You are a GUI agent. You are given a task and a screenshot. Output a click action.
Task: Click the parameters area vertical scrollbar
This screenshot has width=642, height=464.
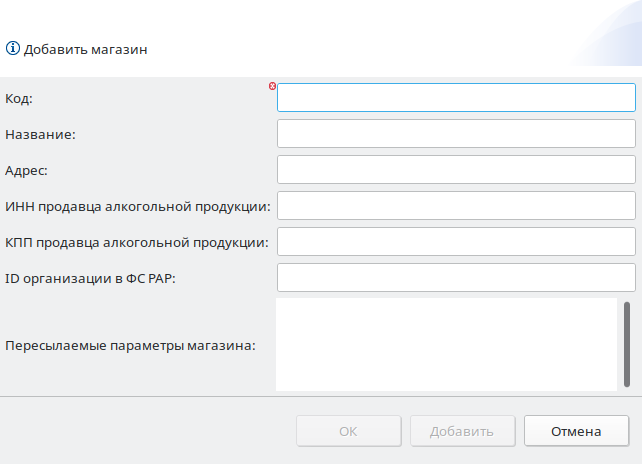click(627, 344)
